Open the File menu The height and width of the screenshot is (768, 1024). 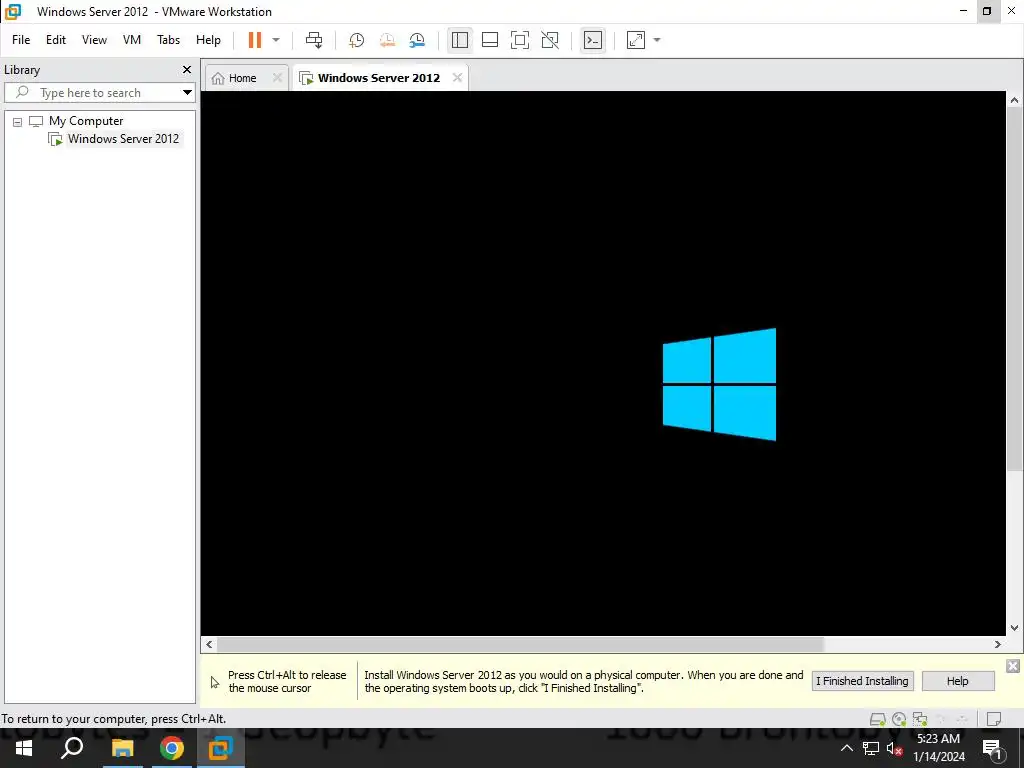pos(21,40)
